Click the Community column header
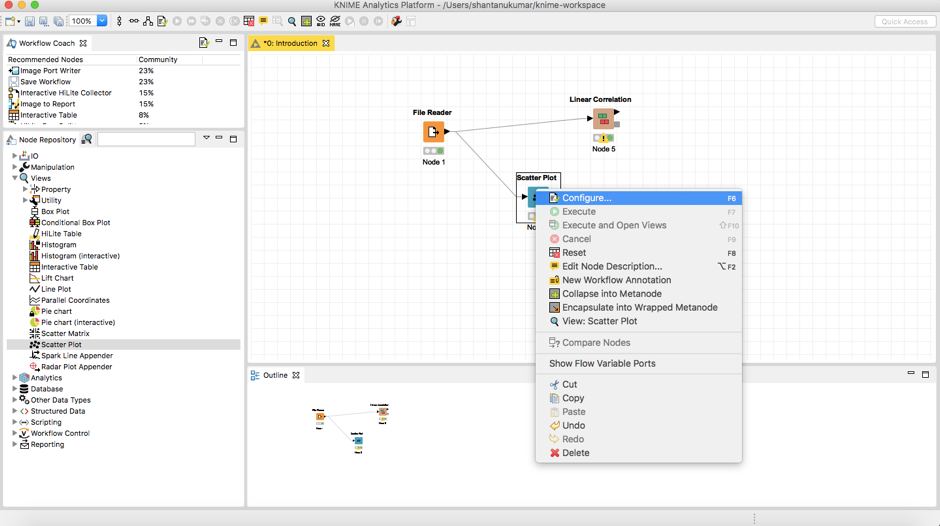The height and width of the screenshot is (526, 940). [x=158, y=59]
